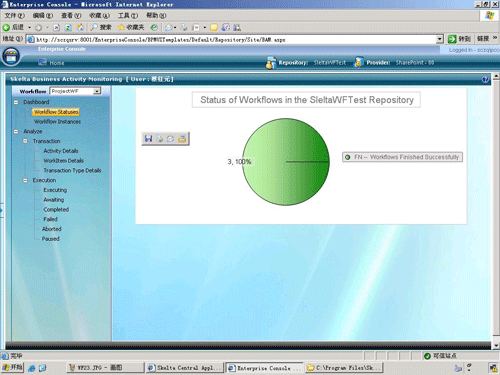
Task: Switch to C:\Program Files folder taskbar button
Action: 344,368
